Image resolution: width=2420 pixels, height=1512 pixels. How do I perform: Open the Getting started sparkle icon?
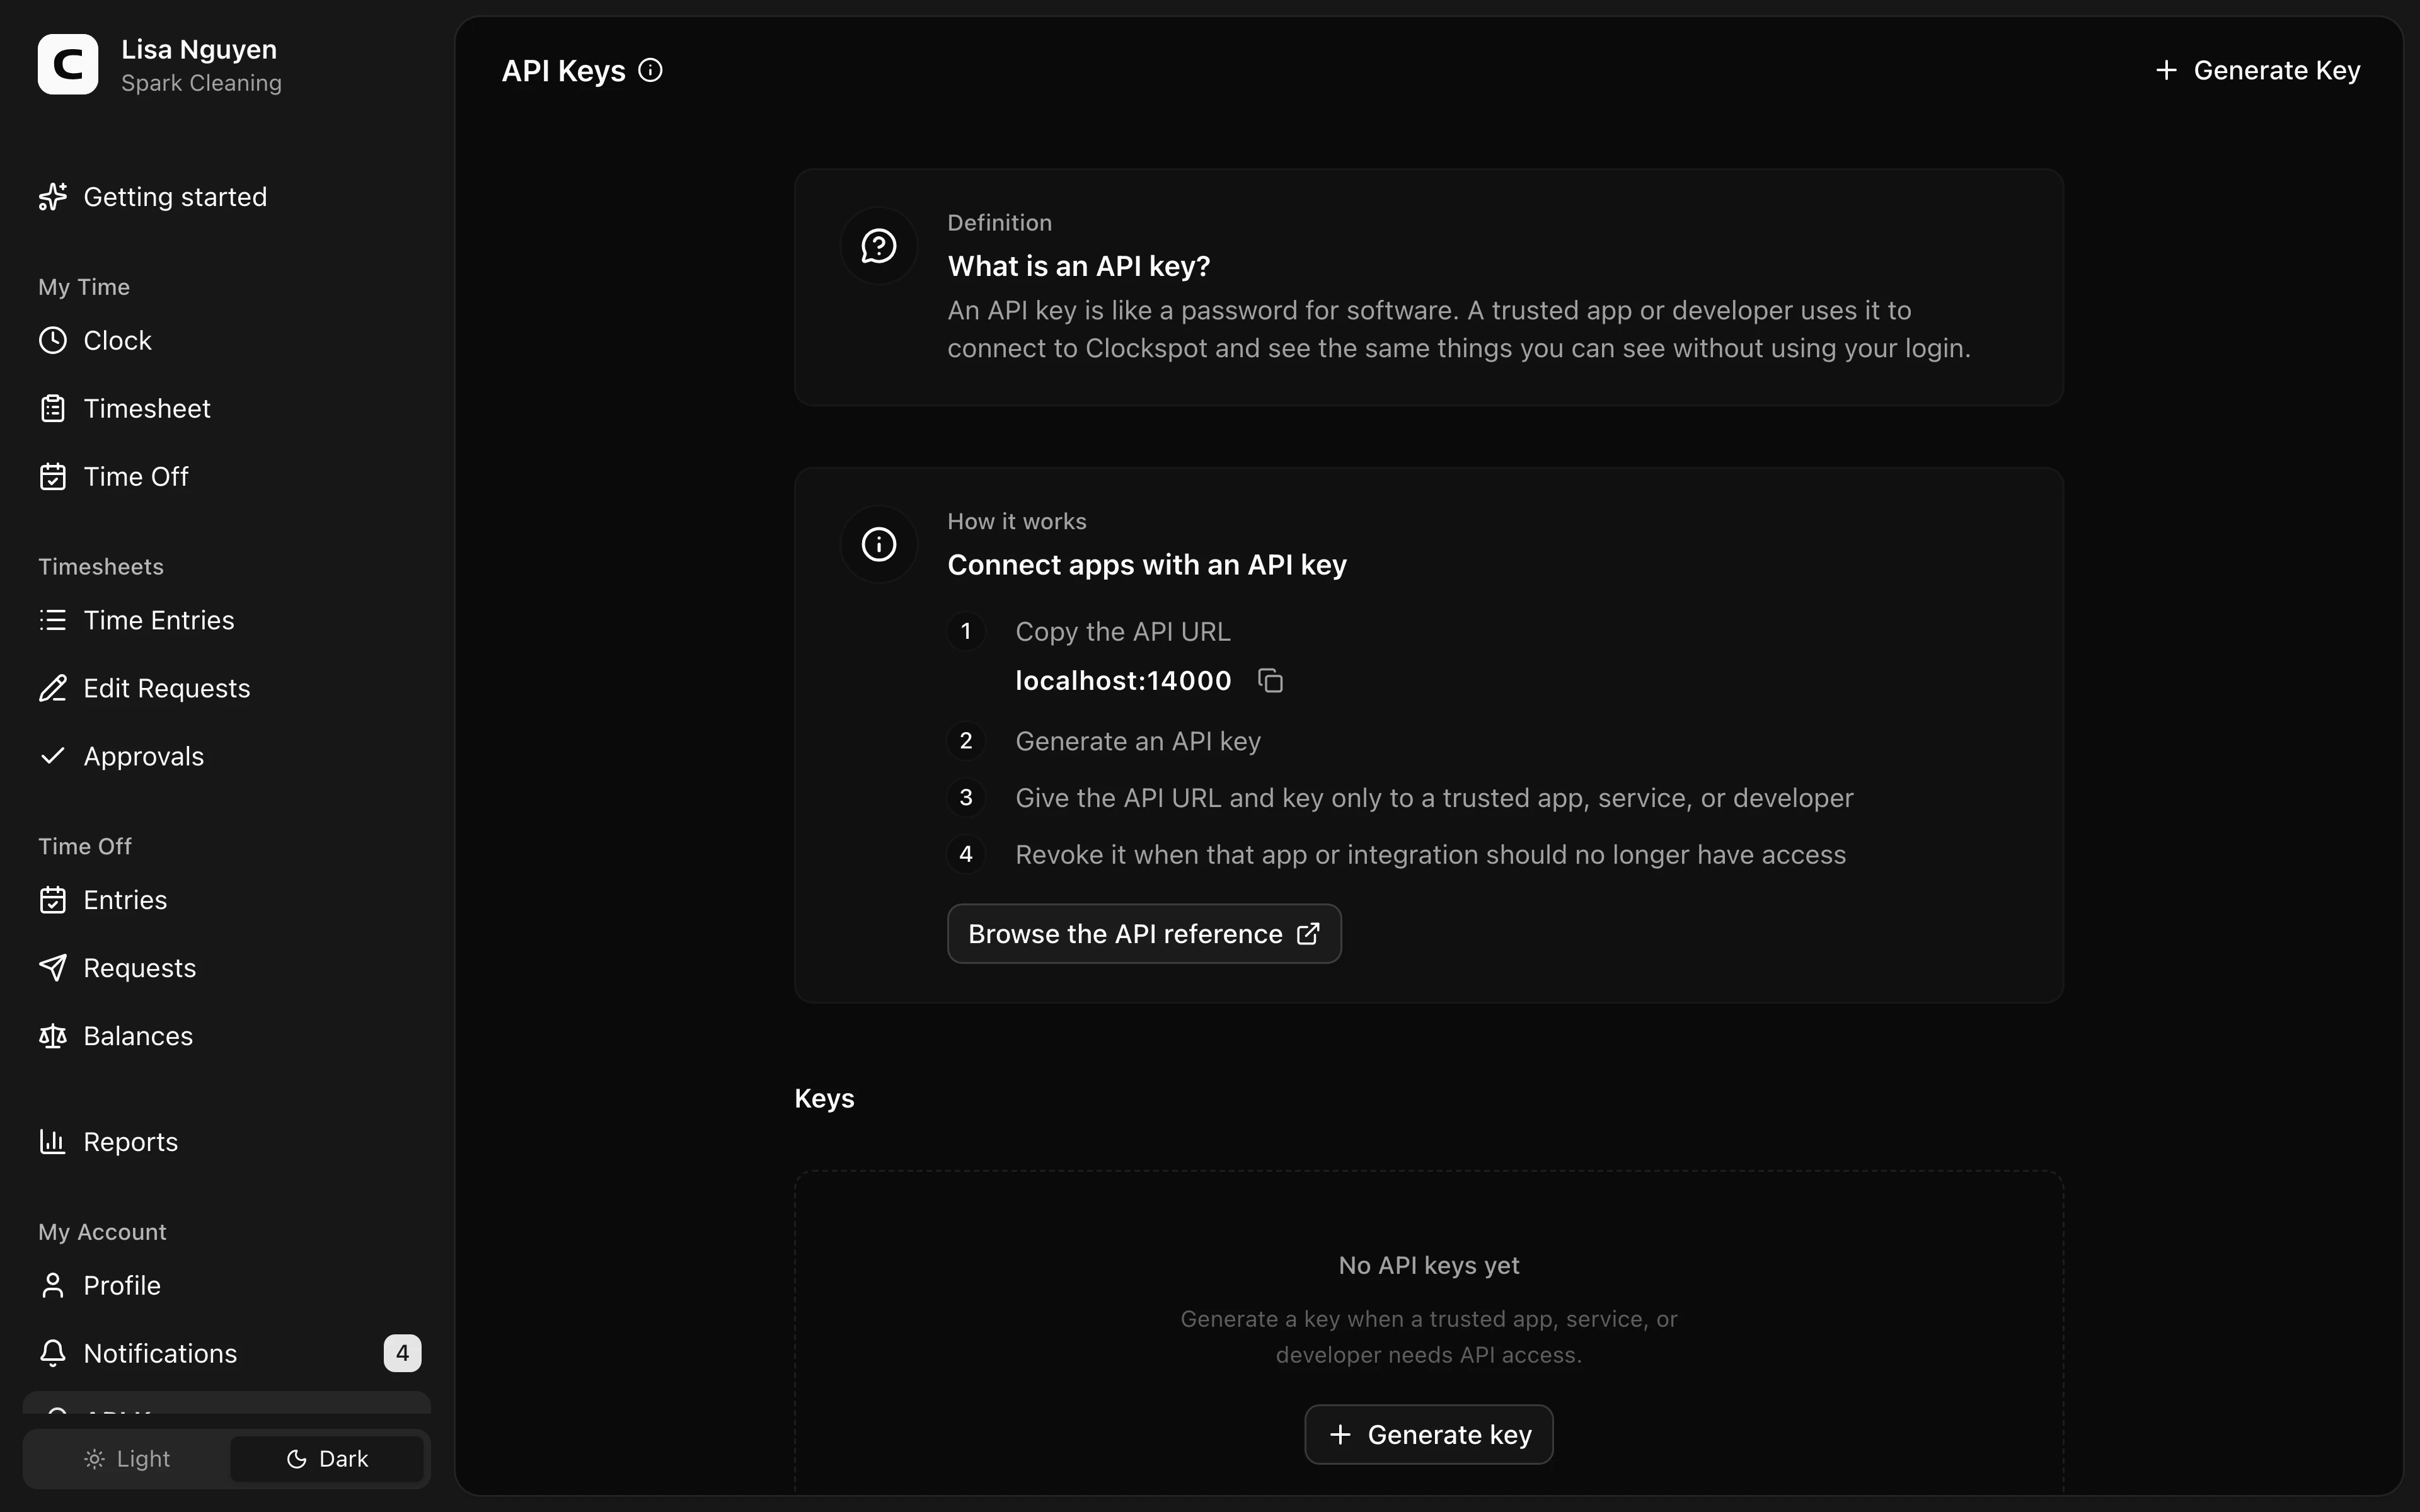pos(53,197)
